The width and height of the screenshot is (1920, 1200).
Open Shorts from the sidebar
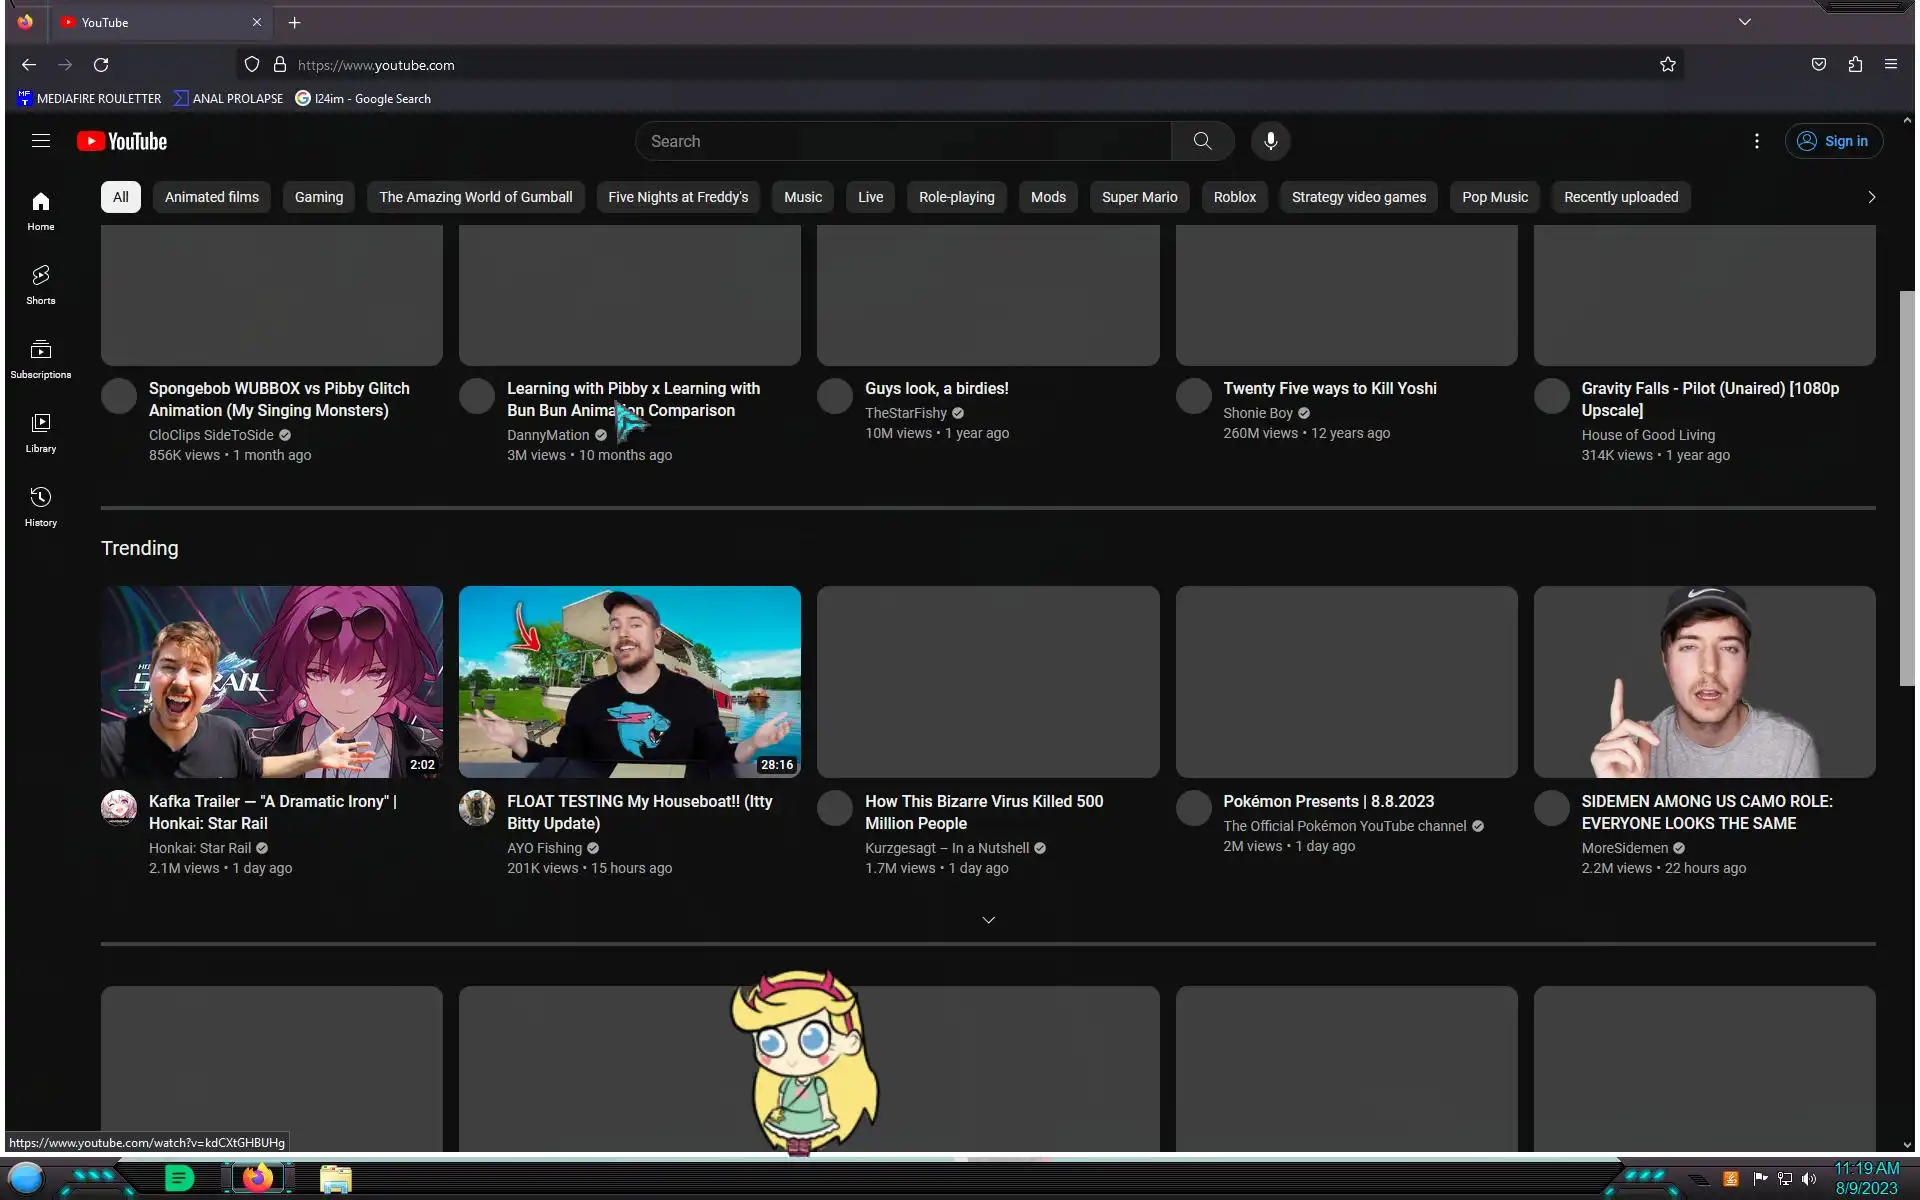coord(41,284)
